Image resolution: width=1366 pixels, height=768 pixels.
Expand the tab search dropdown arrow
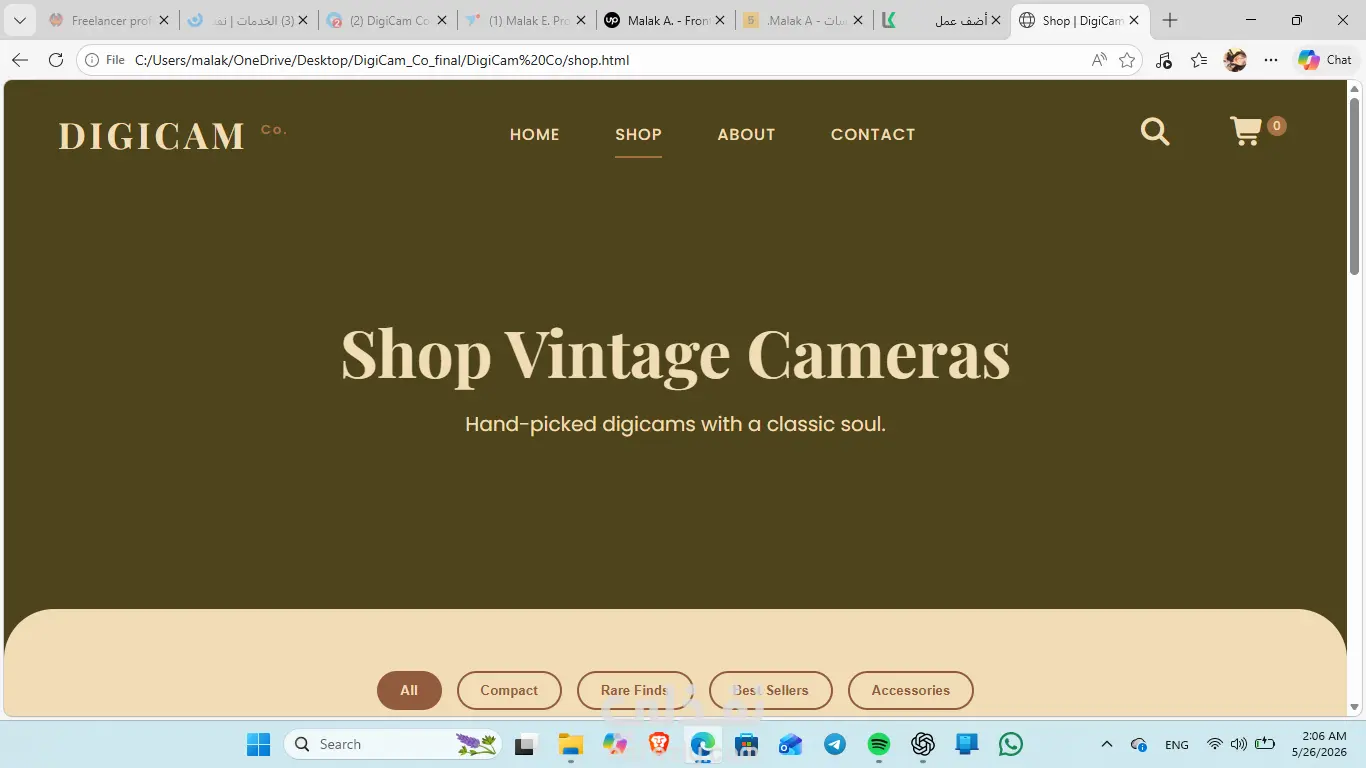tap(19, 20)
